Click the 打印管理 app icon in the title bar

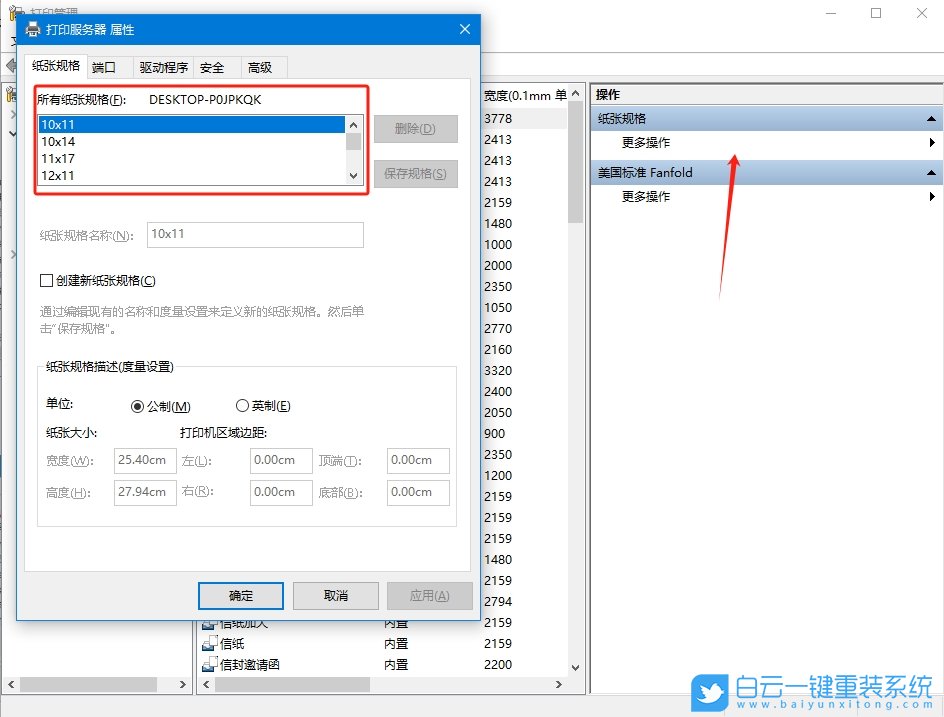[x=14, y=8]
